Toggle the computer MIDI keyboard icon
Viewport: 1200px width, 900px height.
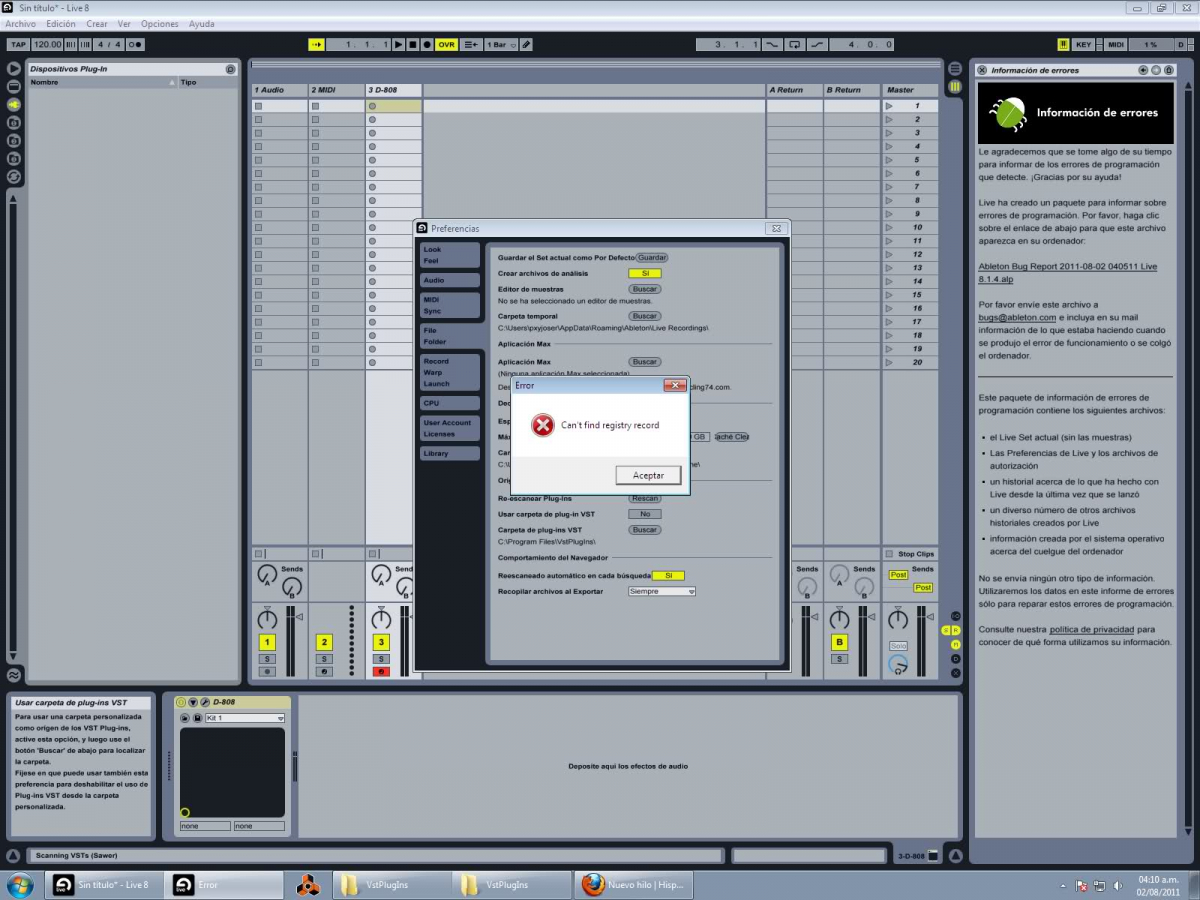point(1064,44)
